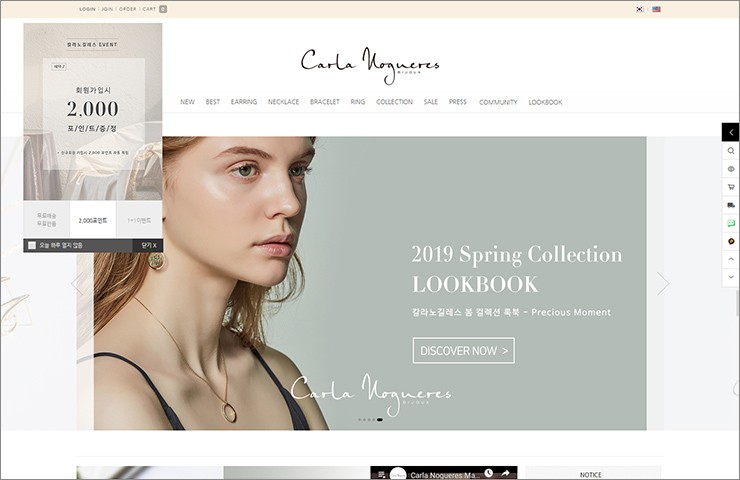Close the event popup

[149, 245]
